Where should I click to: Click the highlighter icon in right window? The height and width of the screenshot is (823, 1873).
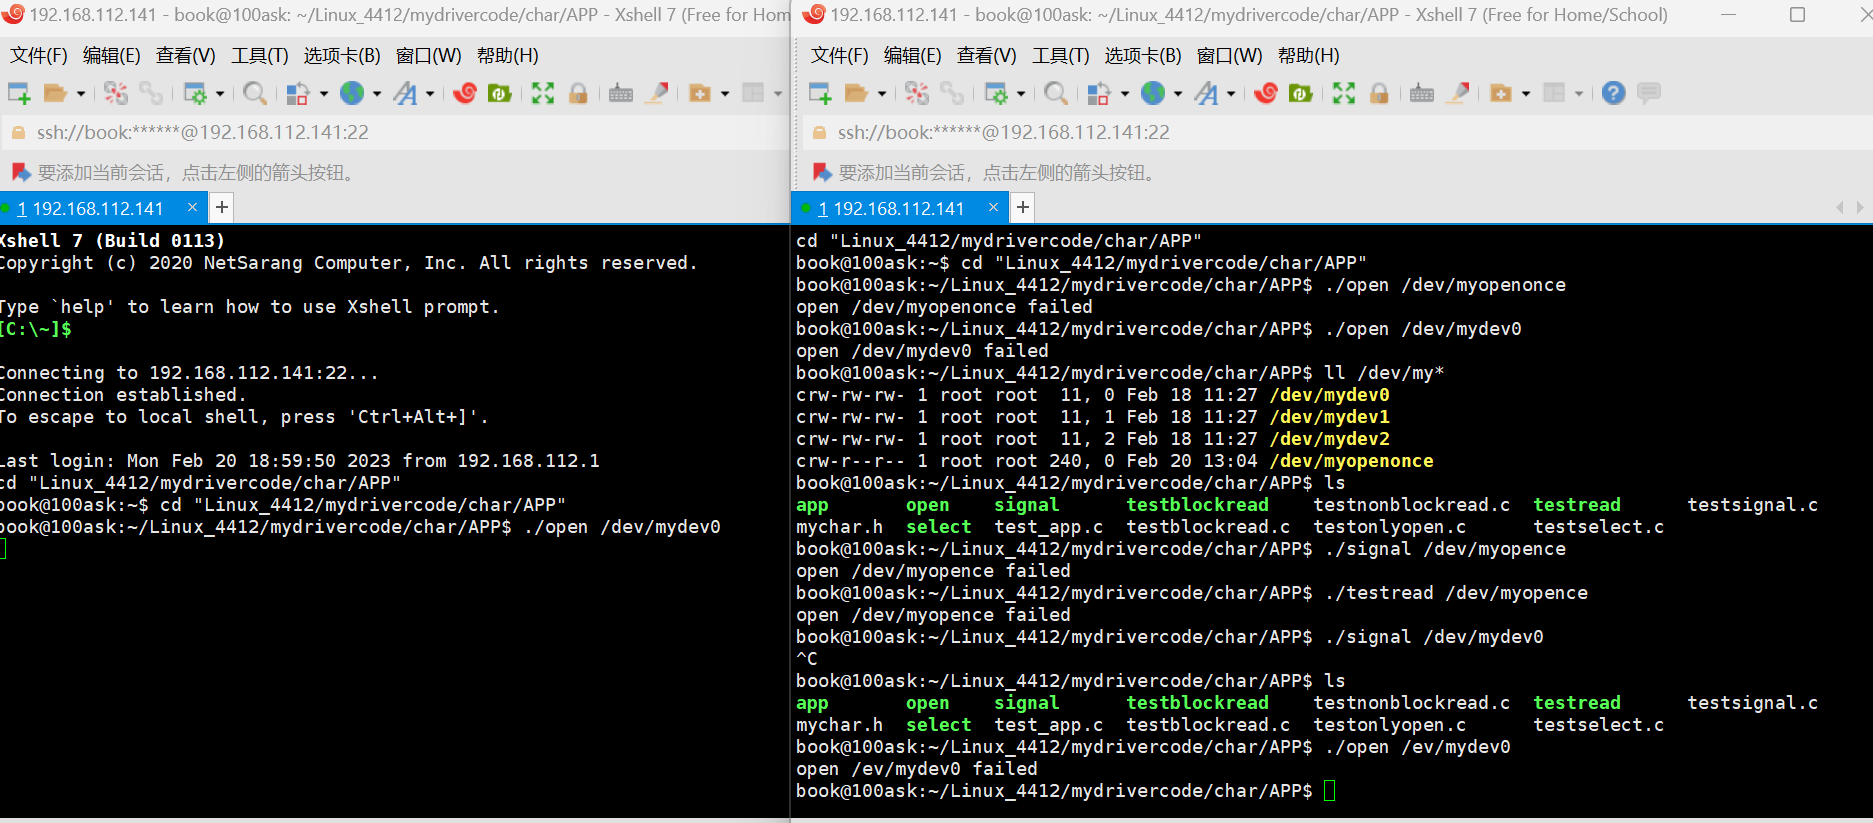[1459, 93]
